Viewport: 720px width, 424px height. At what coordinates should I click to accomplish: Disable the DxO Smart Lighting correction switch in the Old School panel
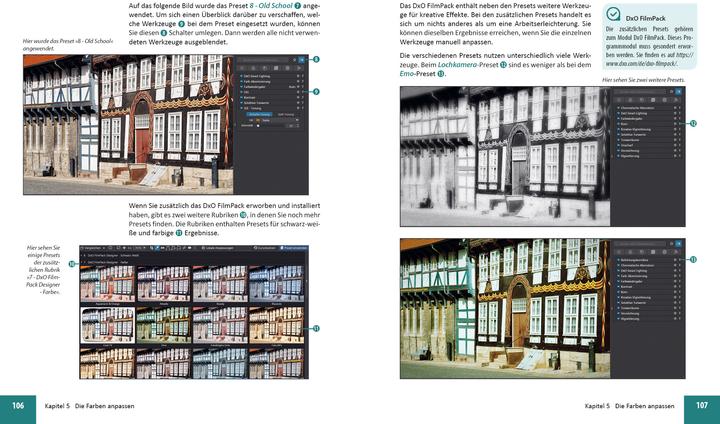[298, 76]
